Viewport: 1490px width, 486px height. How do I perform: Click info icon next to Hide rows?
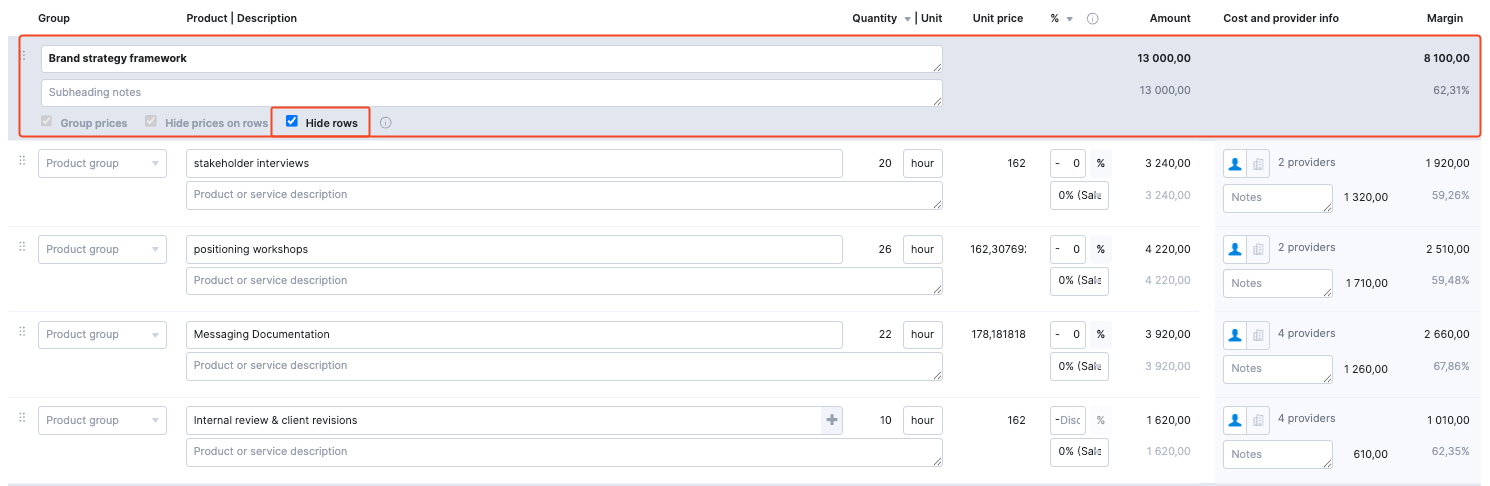pyautogui.click(x=386, y=123)
